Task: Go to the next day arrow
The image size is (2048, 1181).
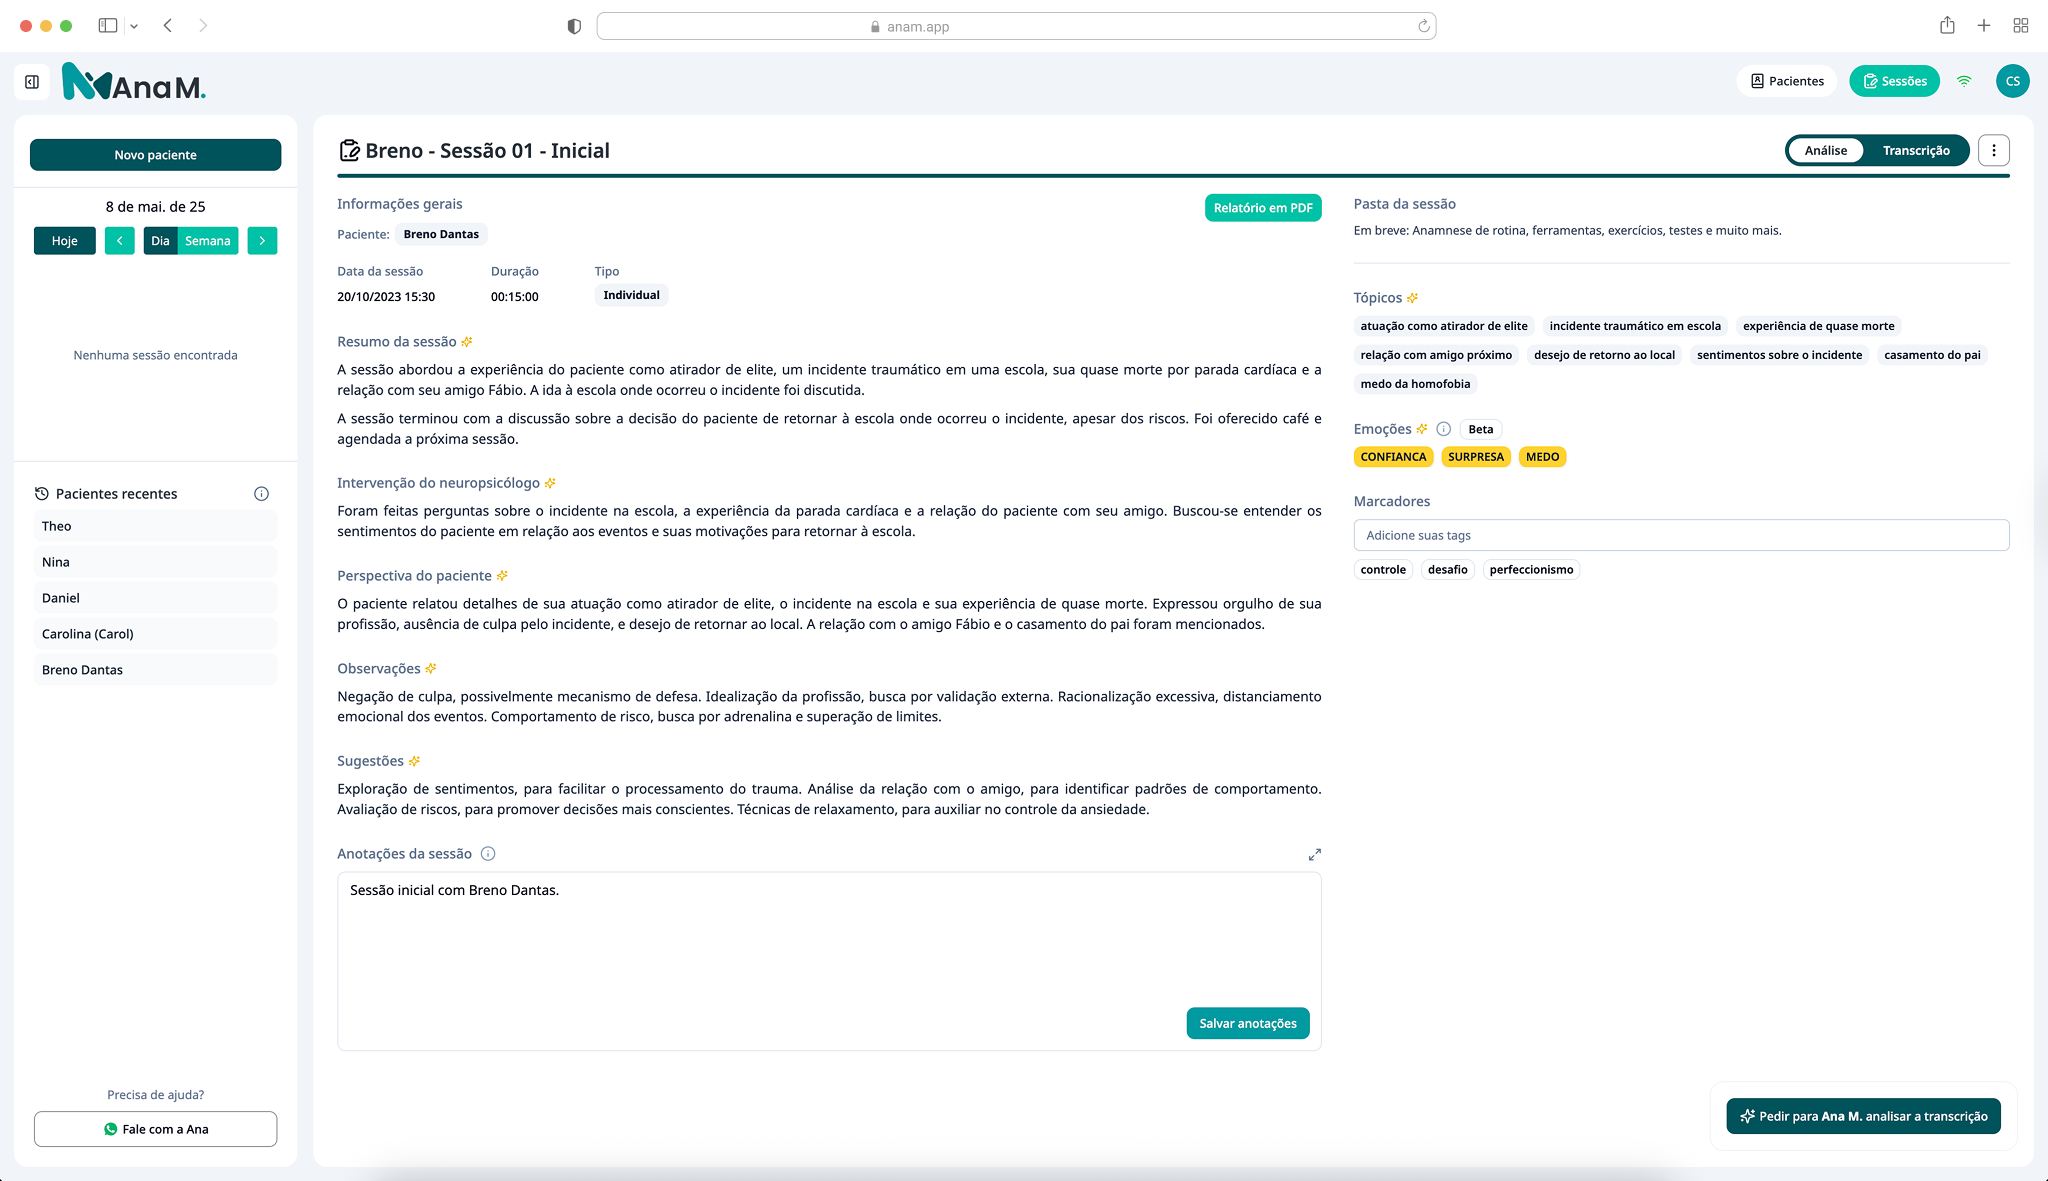Action: point(262,241)
